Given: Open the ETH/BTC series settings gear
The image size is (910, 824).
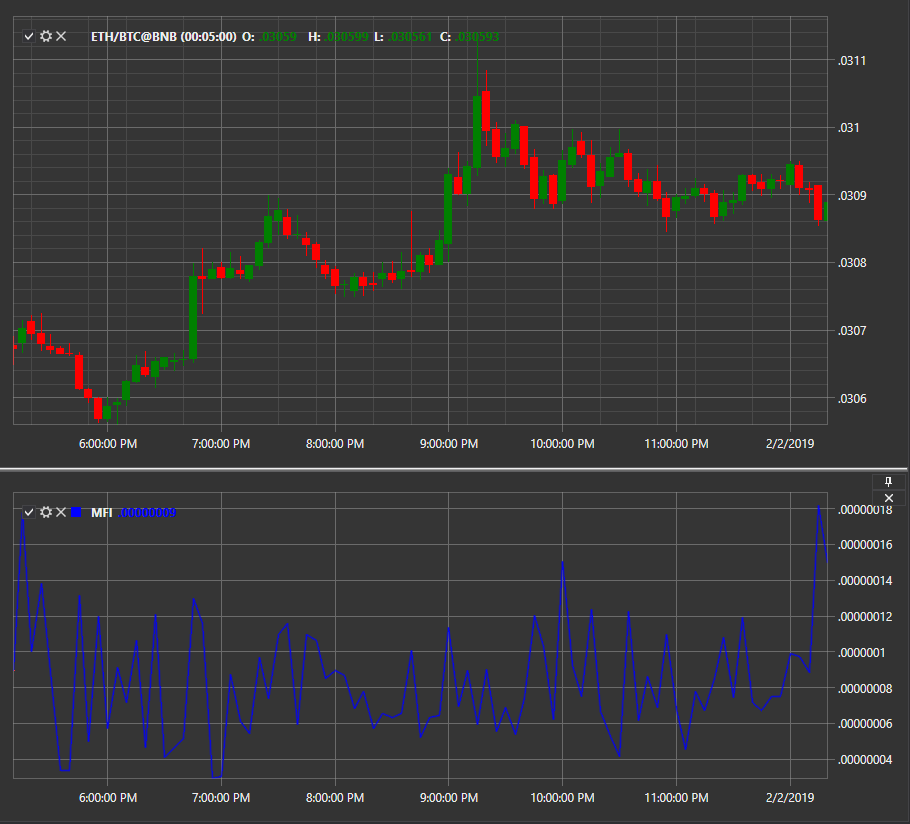Looking at the screenshot, I should (x=46, y=37).
